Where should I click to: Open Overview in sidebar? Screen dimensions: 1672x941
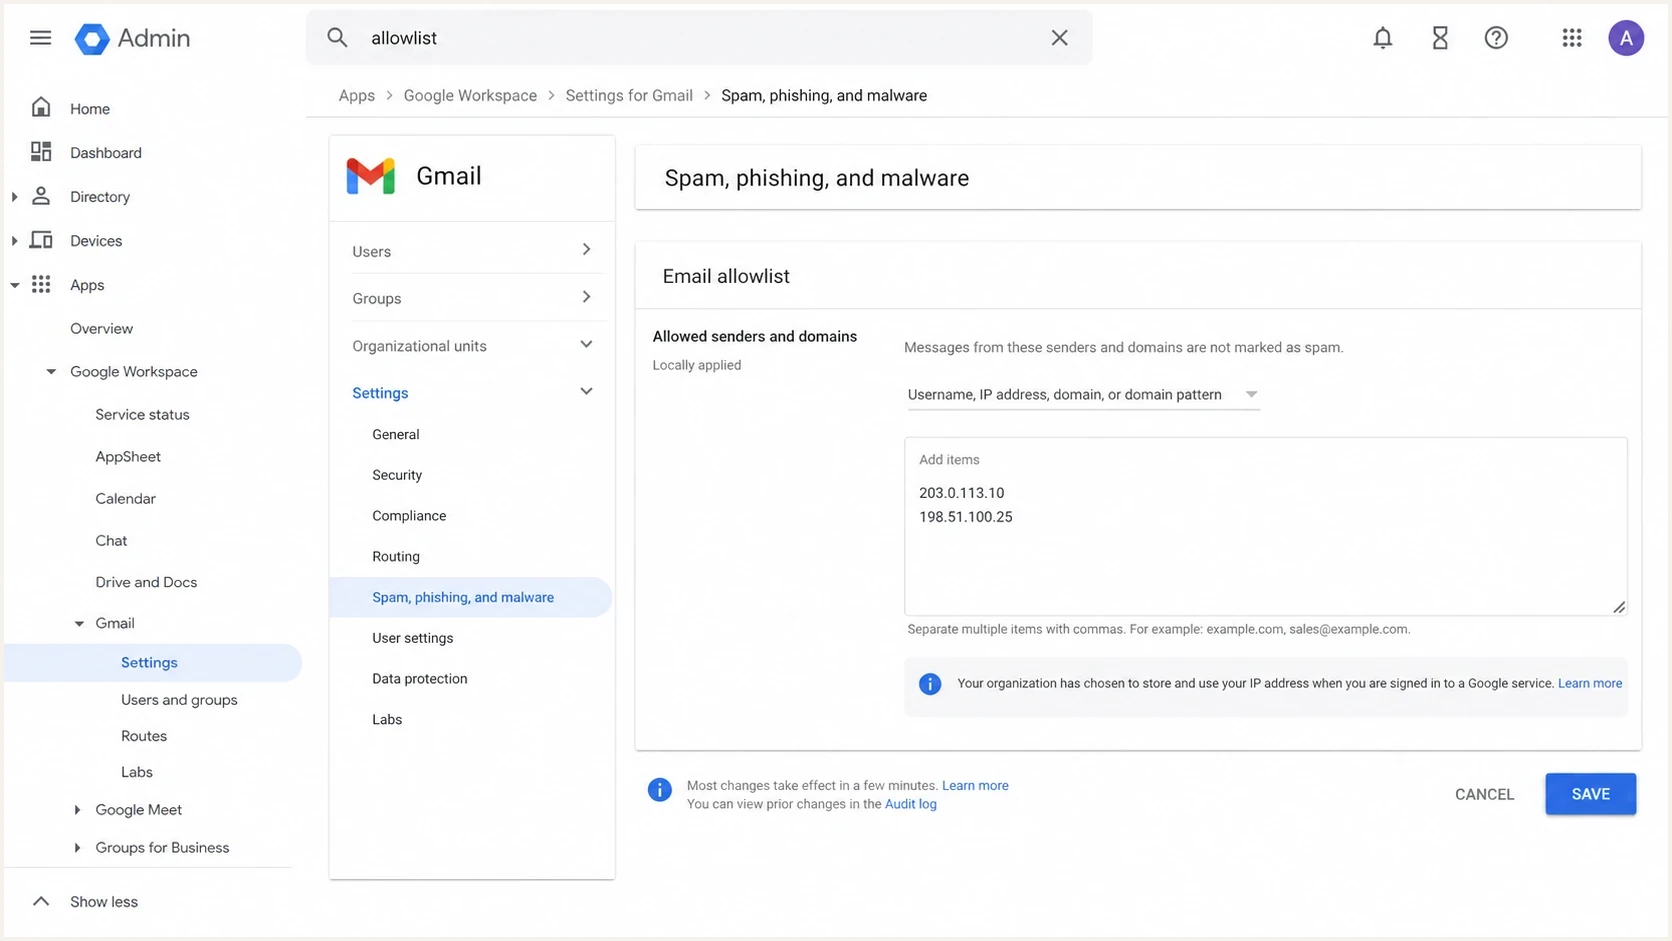[x=101, y=328]
